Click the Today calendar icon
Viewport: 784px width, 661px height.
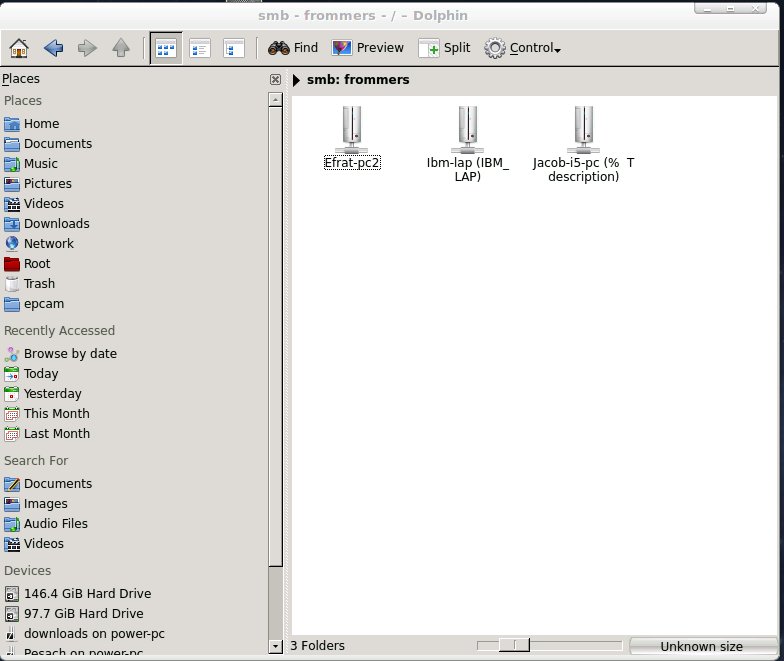pos(12,374)
